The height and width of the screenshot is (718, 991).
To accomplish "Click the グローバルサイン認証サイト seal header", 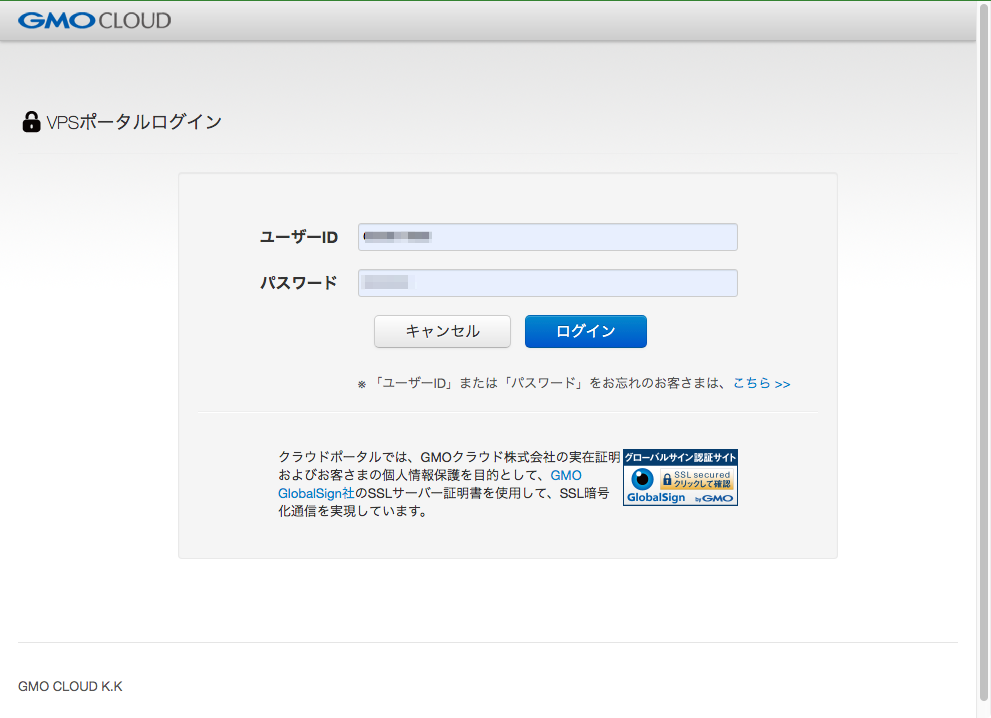I will click(680, 457).
